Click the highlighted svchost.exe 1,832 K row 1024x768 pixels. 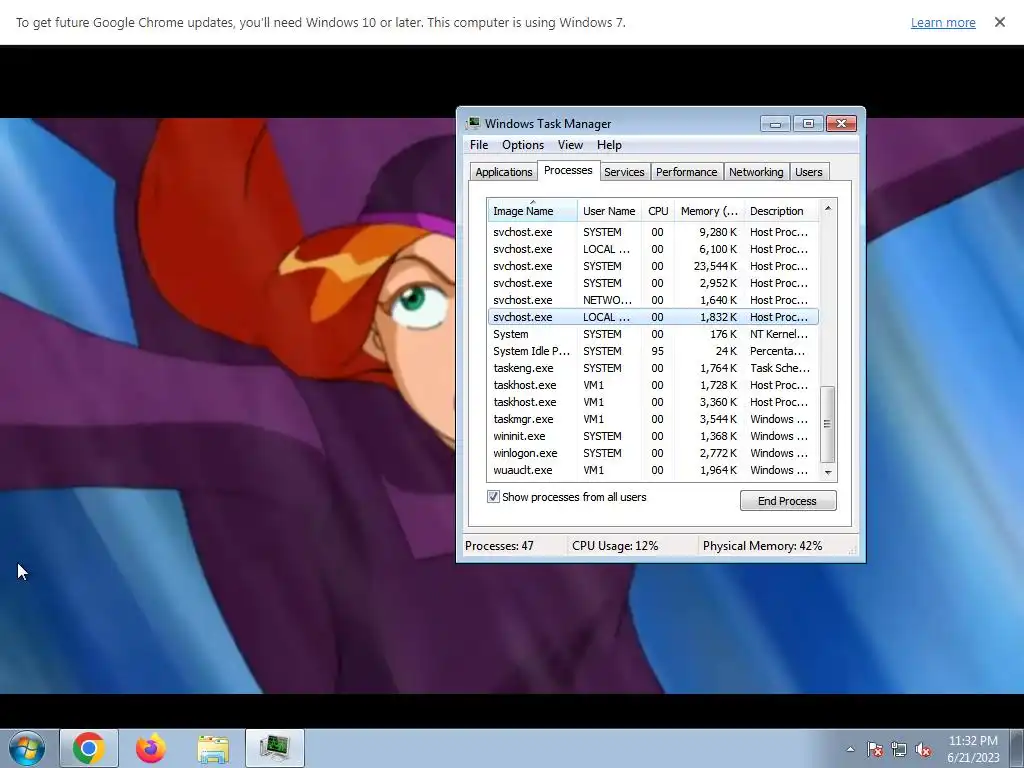click(x=653, y=317)
